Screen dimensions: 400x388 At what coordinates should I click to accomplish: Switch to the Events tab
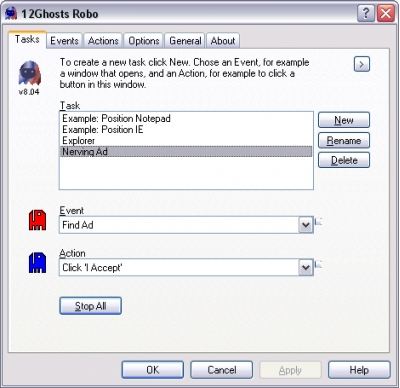click(64, 41)
